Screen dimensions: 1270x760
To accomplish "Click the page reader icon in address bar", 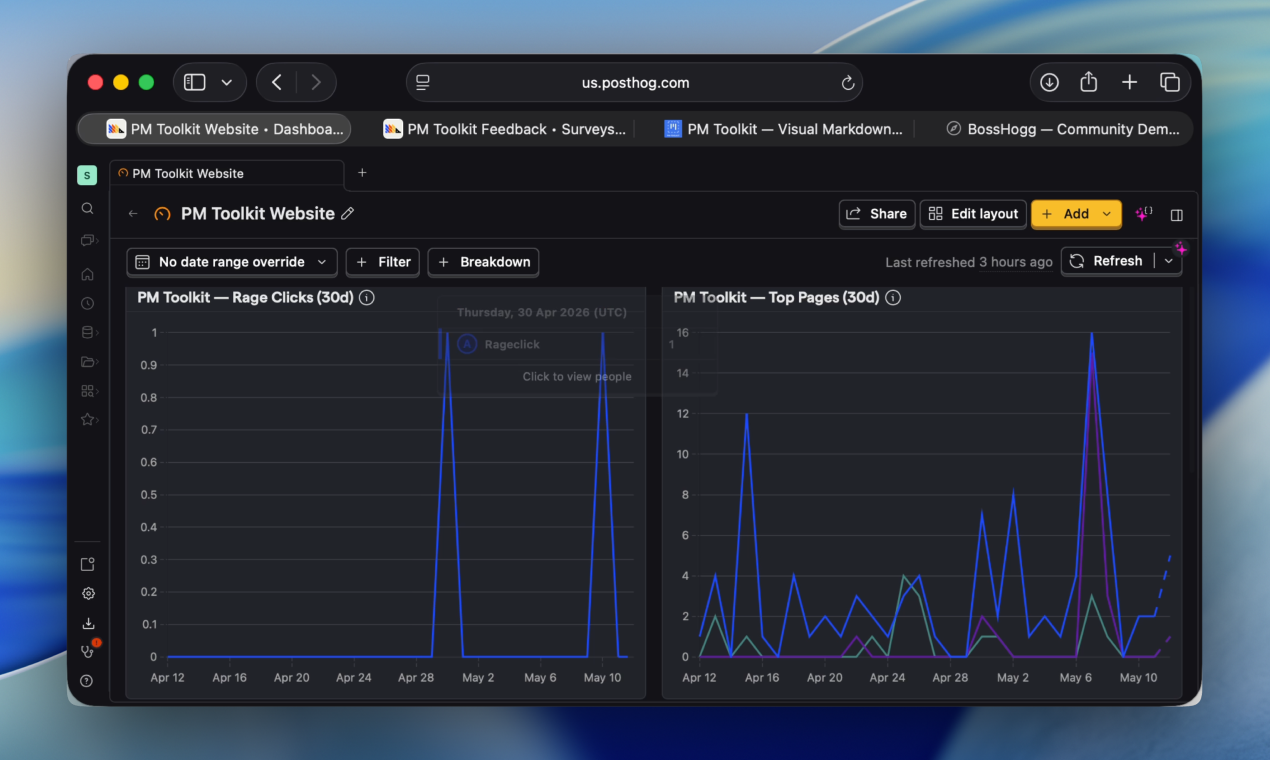I will click(423, 83).
